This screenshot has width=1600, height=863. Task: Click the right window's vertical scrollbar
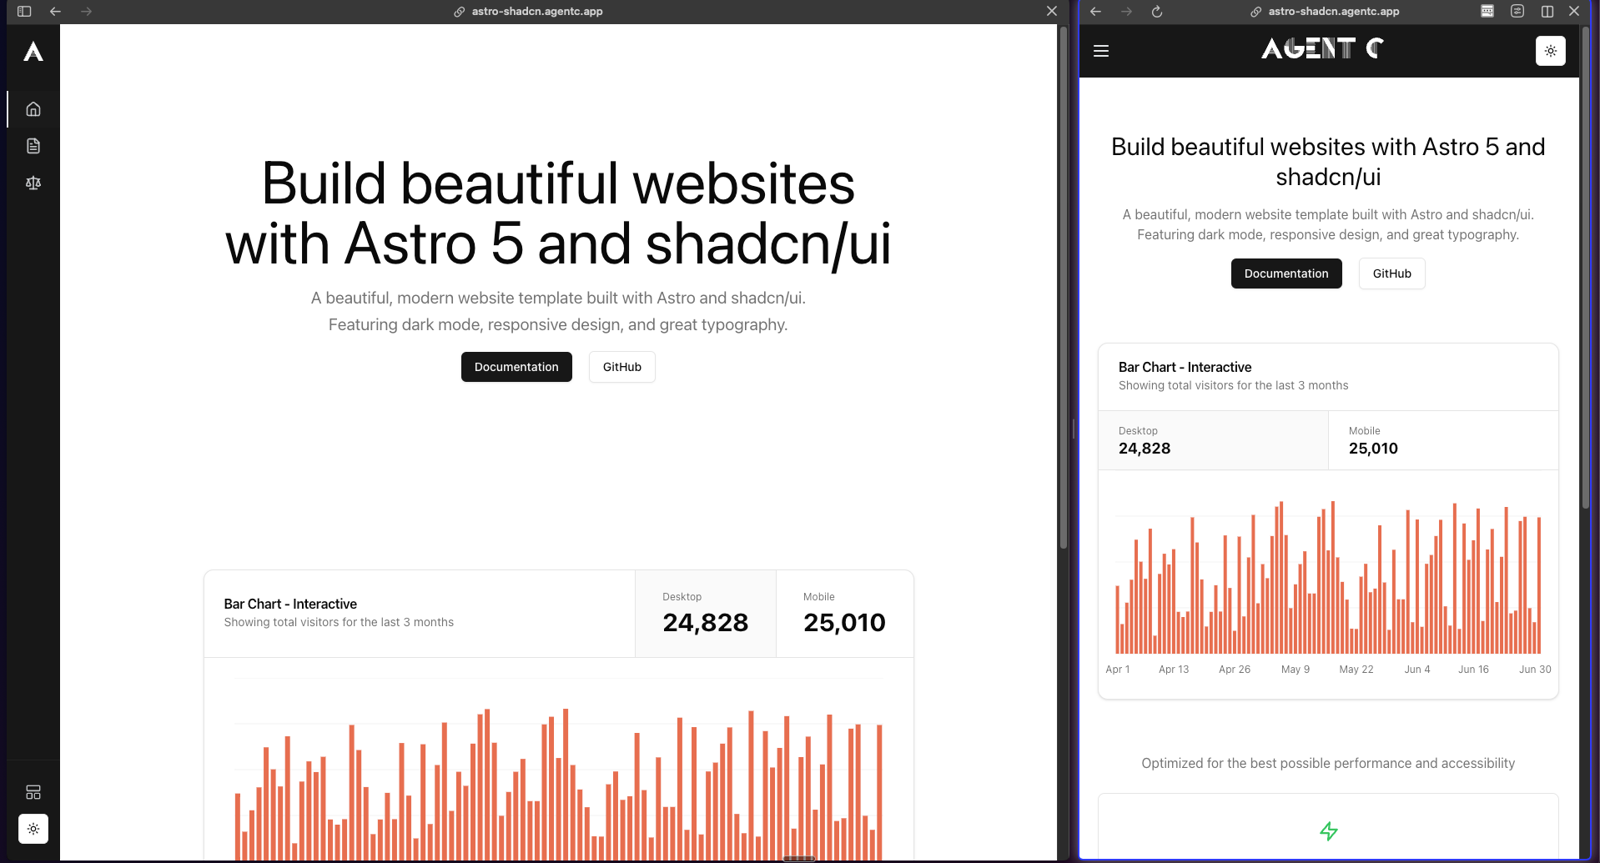[1585, 268]
